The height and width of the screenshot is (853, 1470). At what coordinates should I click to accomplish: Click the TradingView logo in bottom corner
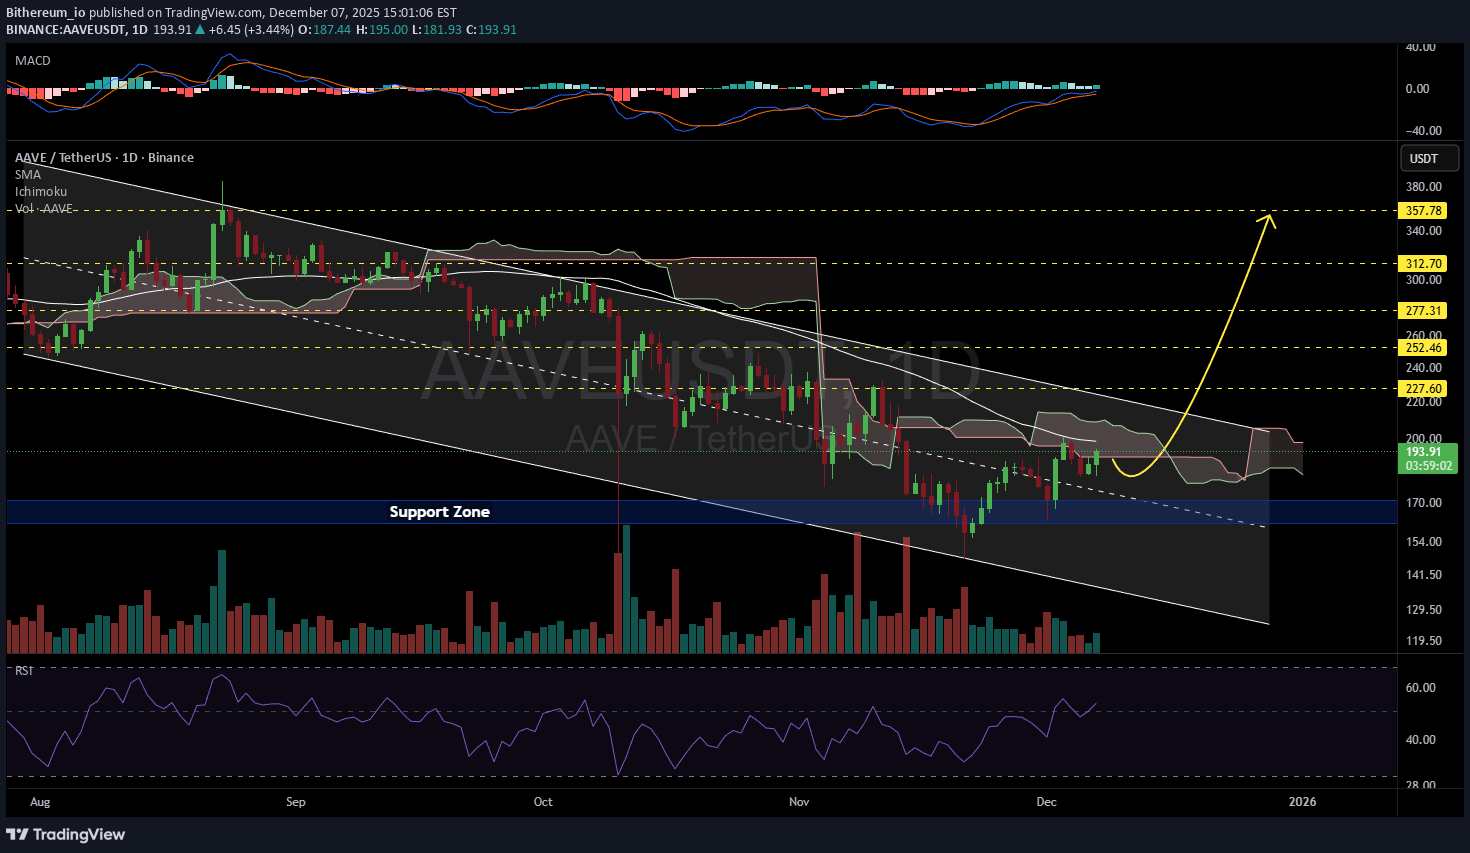(66, 834)
